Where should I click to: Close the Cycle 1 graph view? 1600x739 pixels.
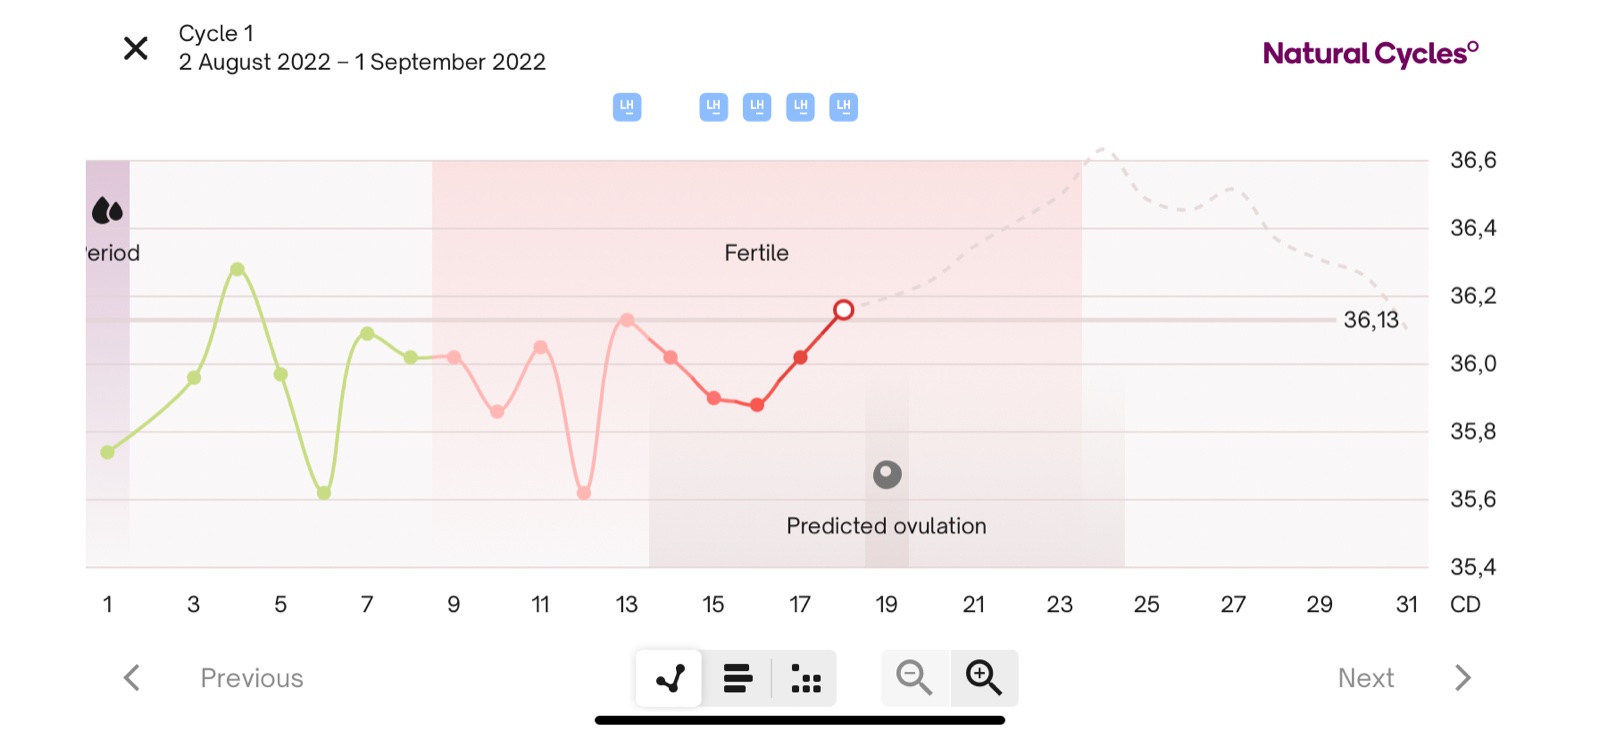(x=136, y=48)
